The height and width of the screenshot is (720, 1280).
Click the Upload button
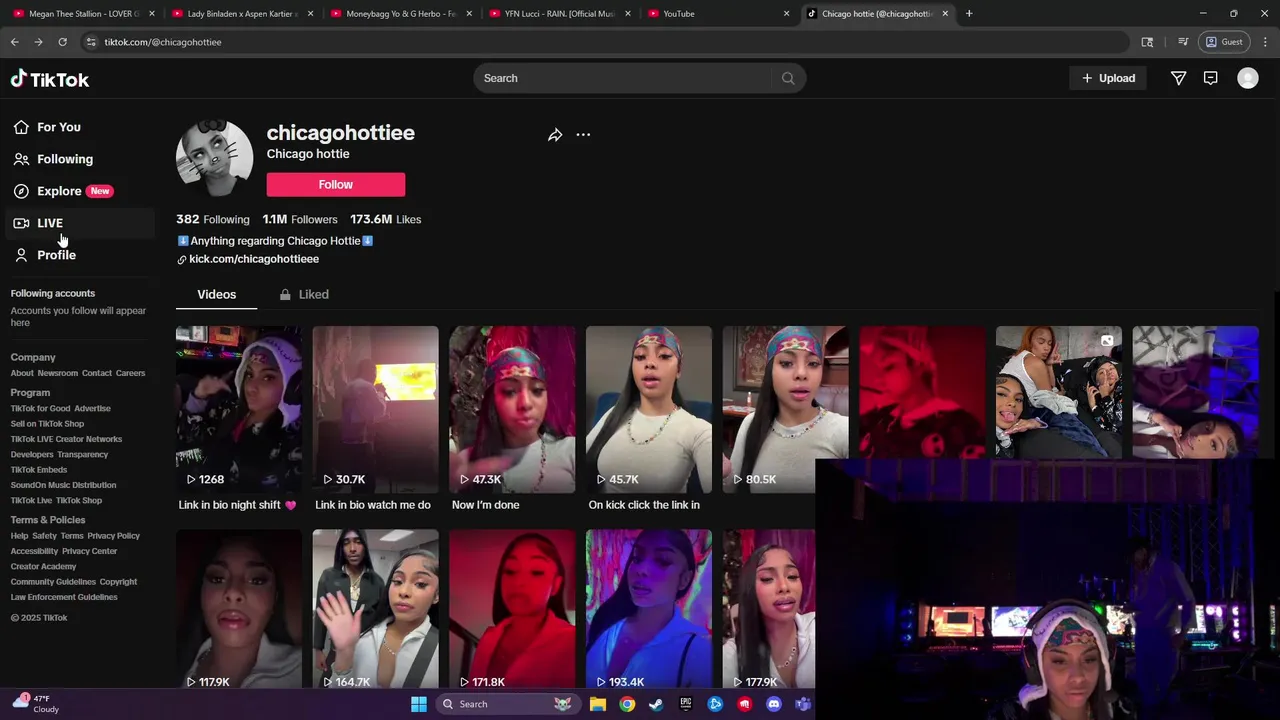coord(1108,78)
